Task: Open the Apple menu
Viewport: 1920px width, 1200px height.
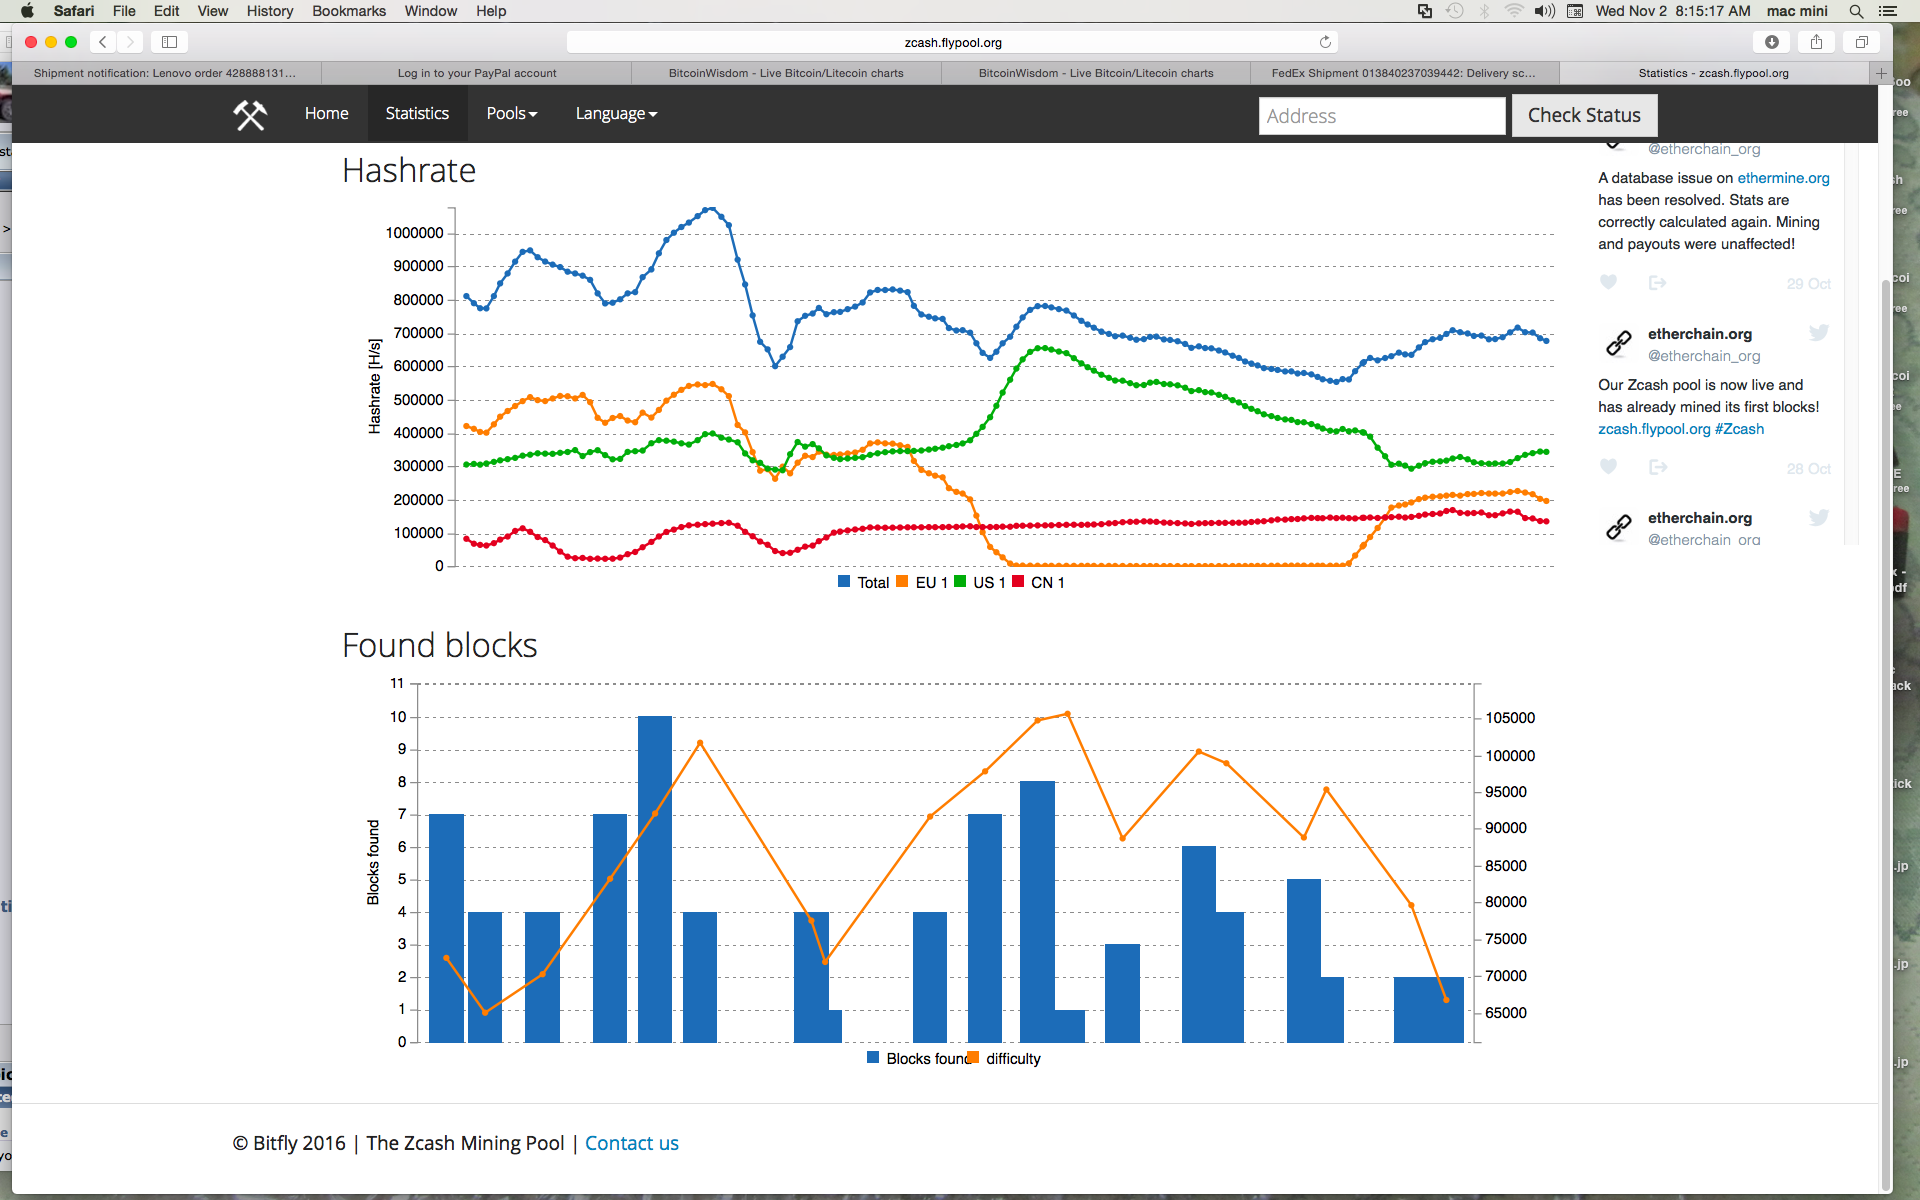Action: pyautogui.click(x=27, y=11)
